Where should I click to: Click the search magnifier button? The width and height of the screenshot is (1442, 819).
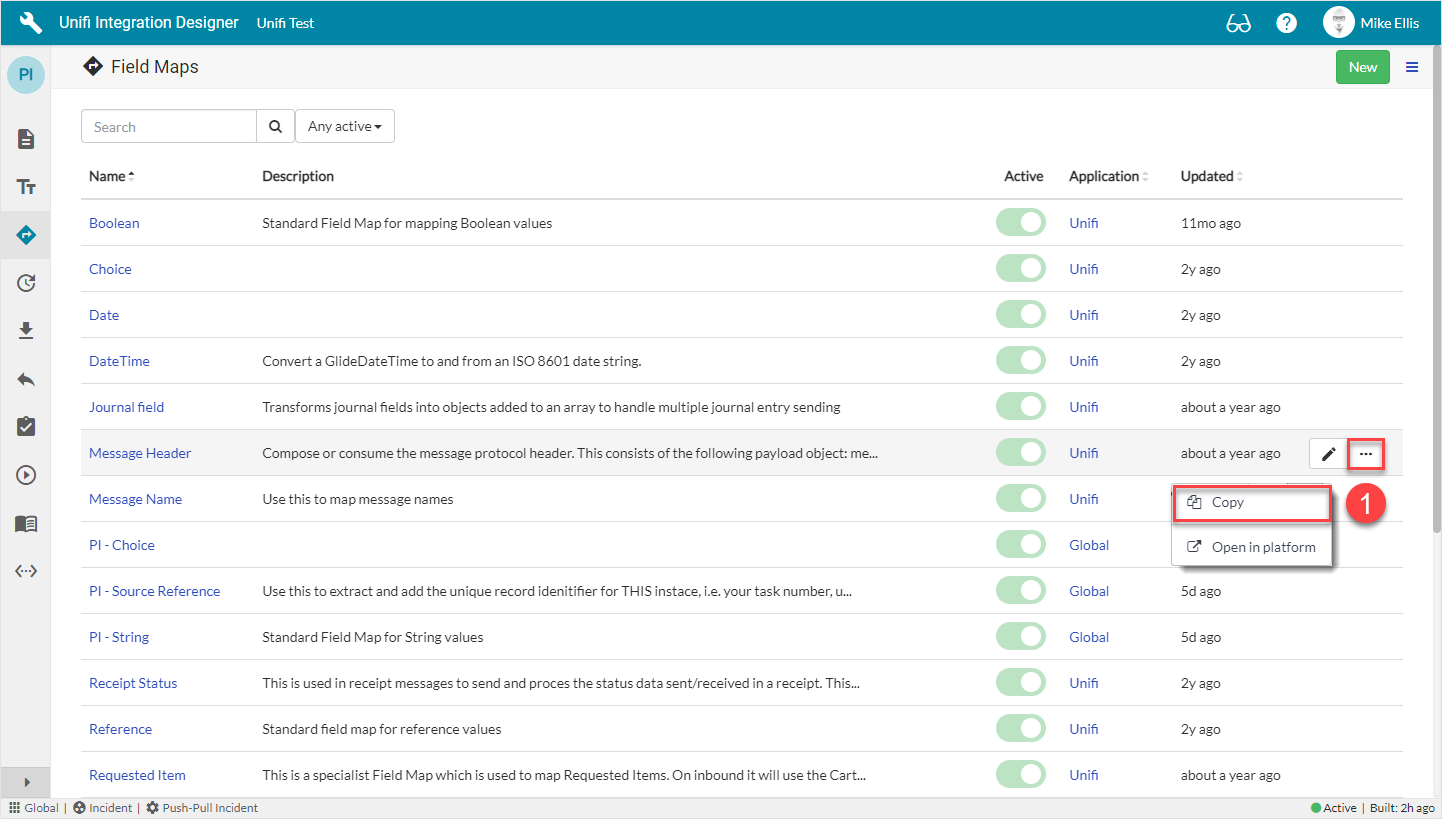[275, 127]
